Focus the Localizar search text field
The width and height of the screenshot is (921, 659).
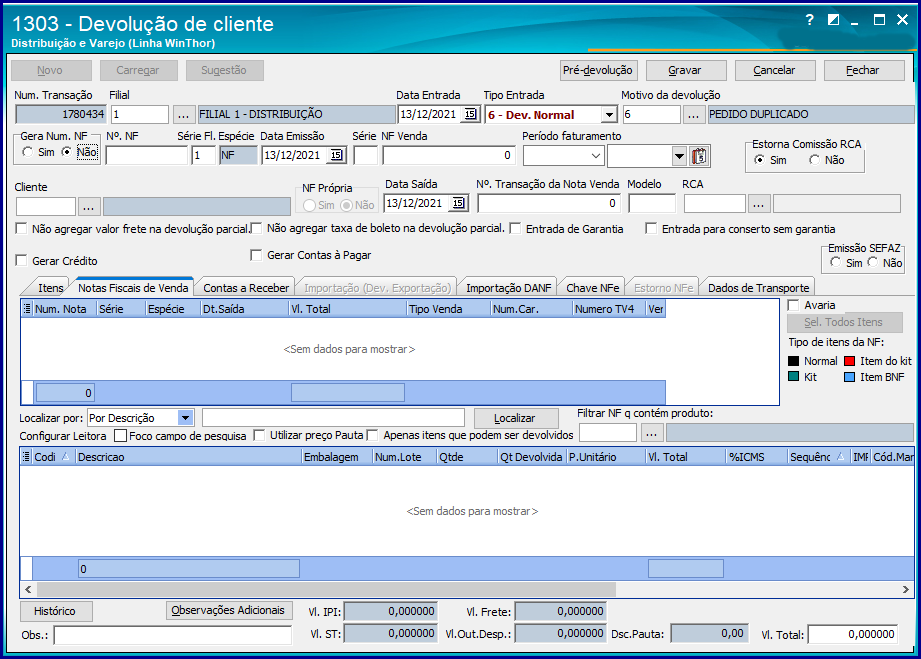333,418
